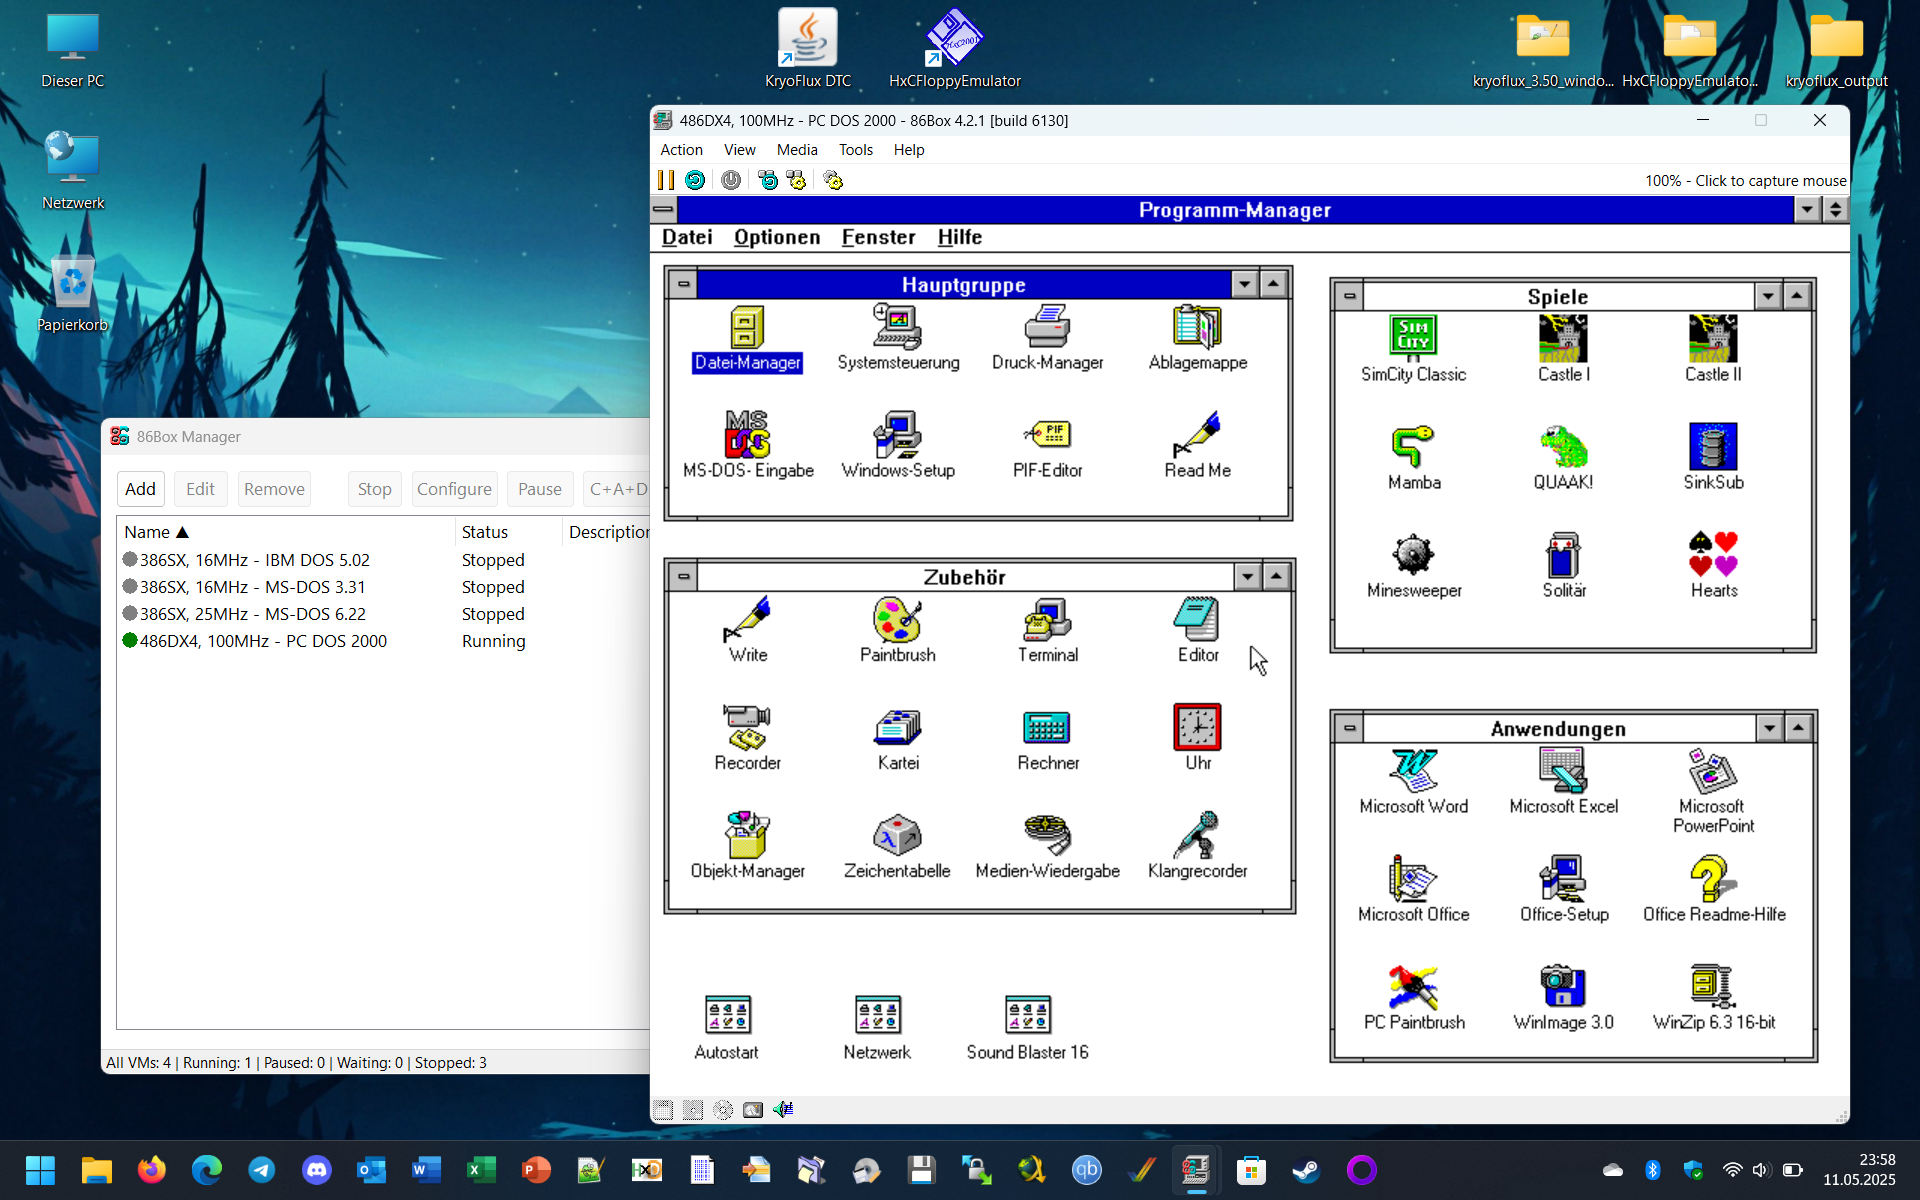
Task: Open Datei-Manager in Hauptgruppe
Action: [747, 339]
